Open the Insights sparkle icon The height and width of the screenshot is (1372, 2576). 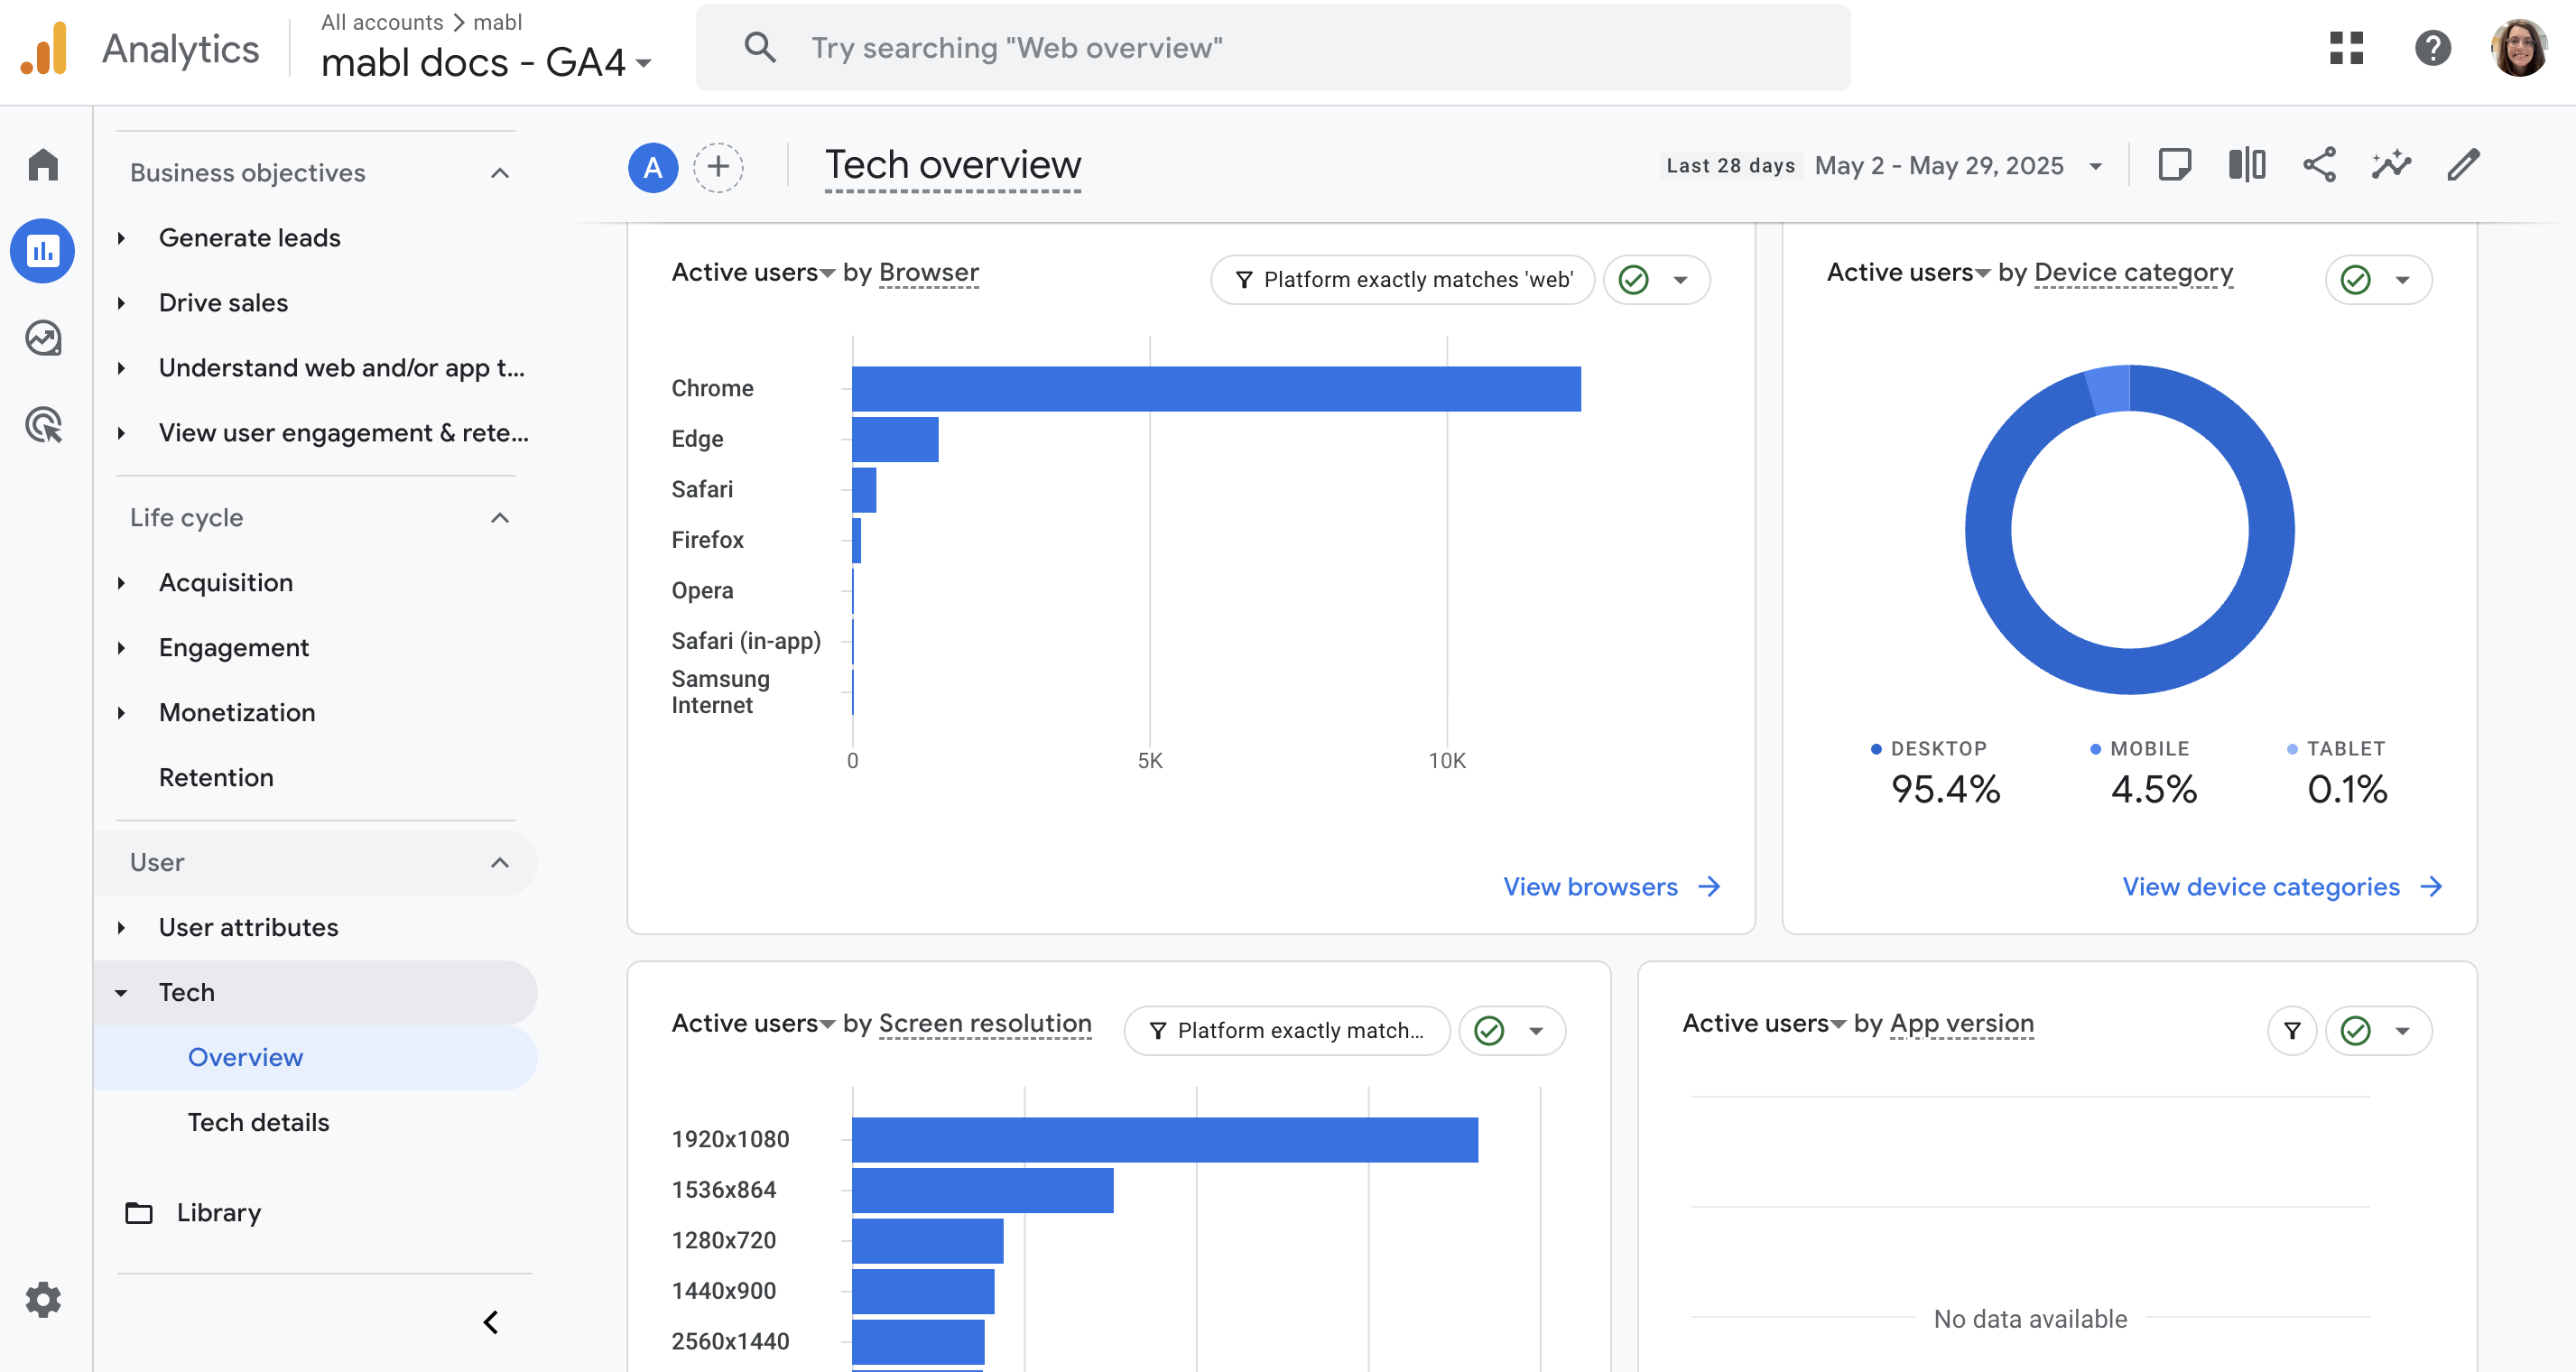[2391, 165]
